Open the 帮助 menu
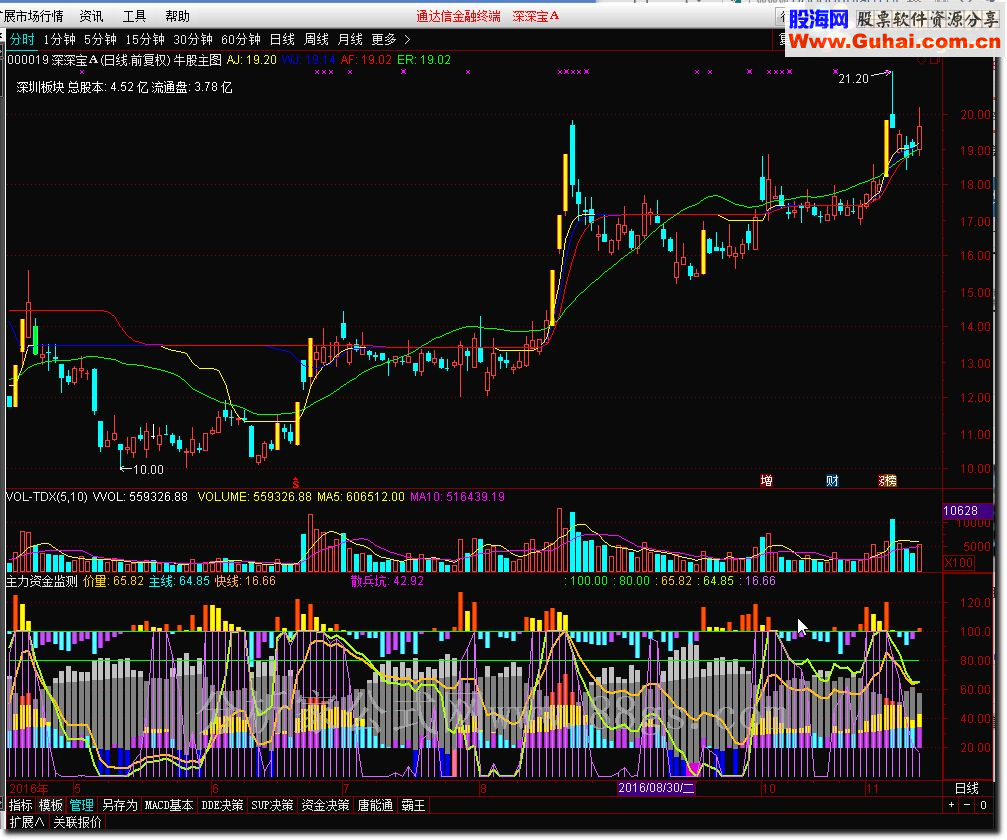The height and width of the screenshot is (840, 1007). 177,16
